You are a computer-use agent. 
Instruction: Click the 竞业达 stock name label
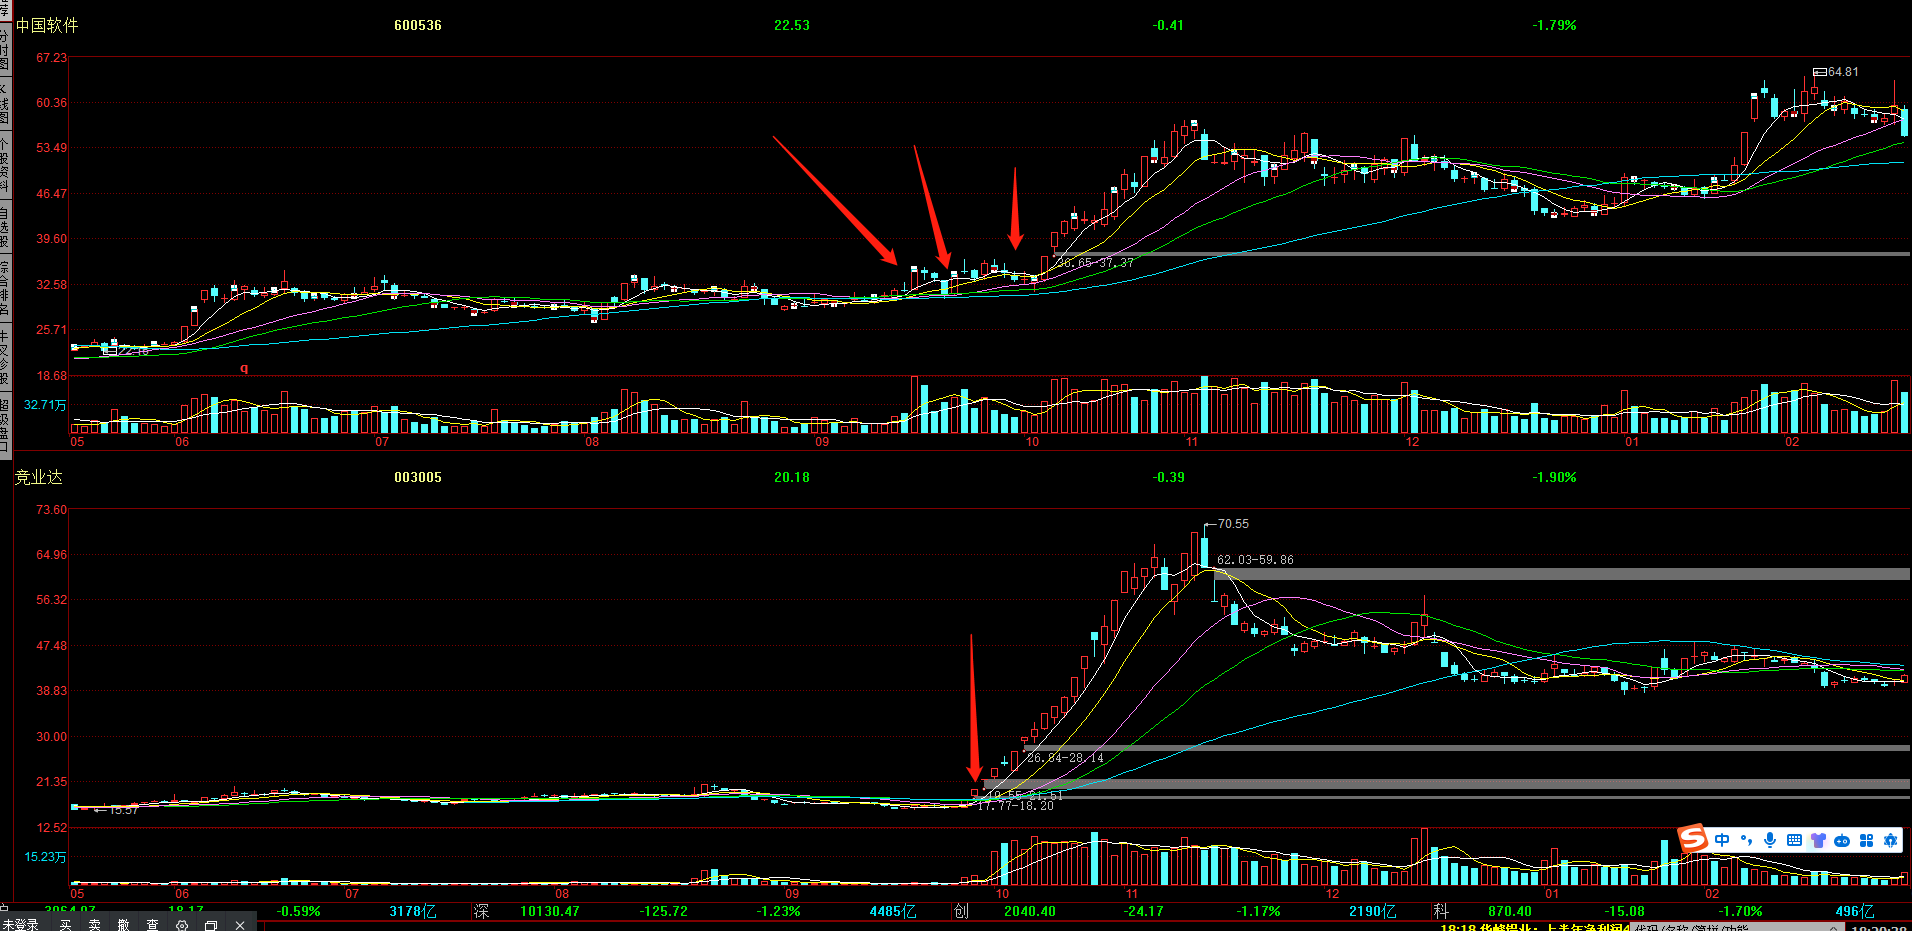click(x=38, y=477)
